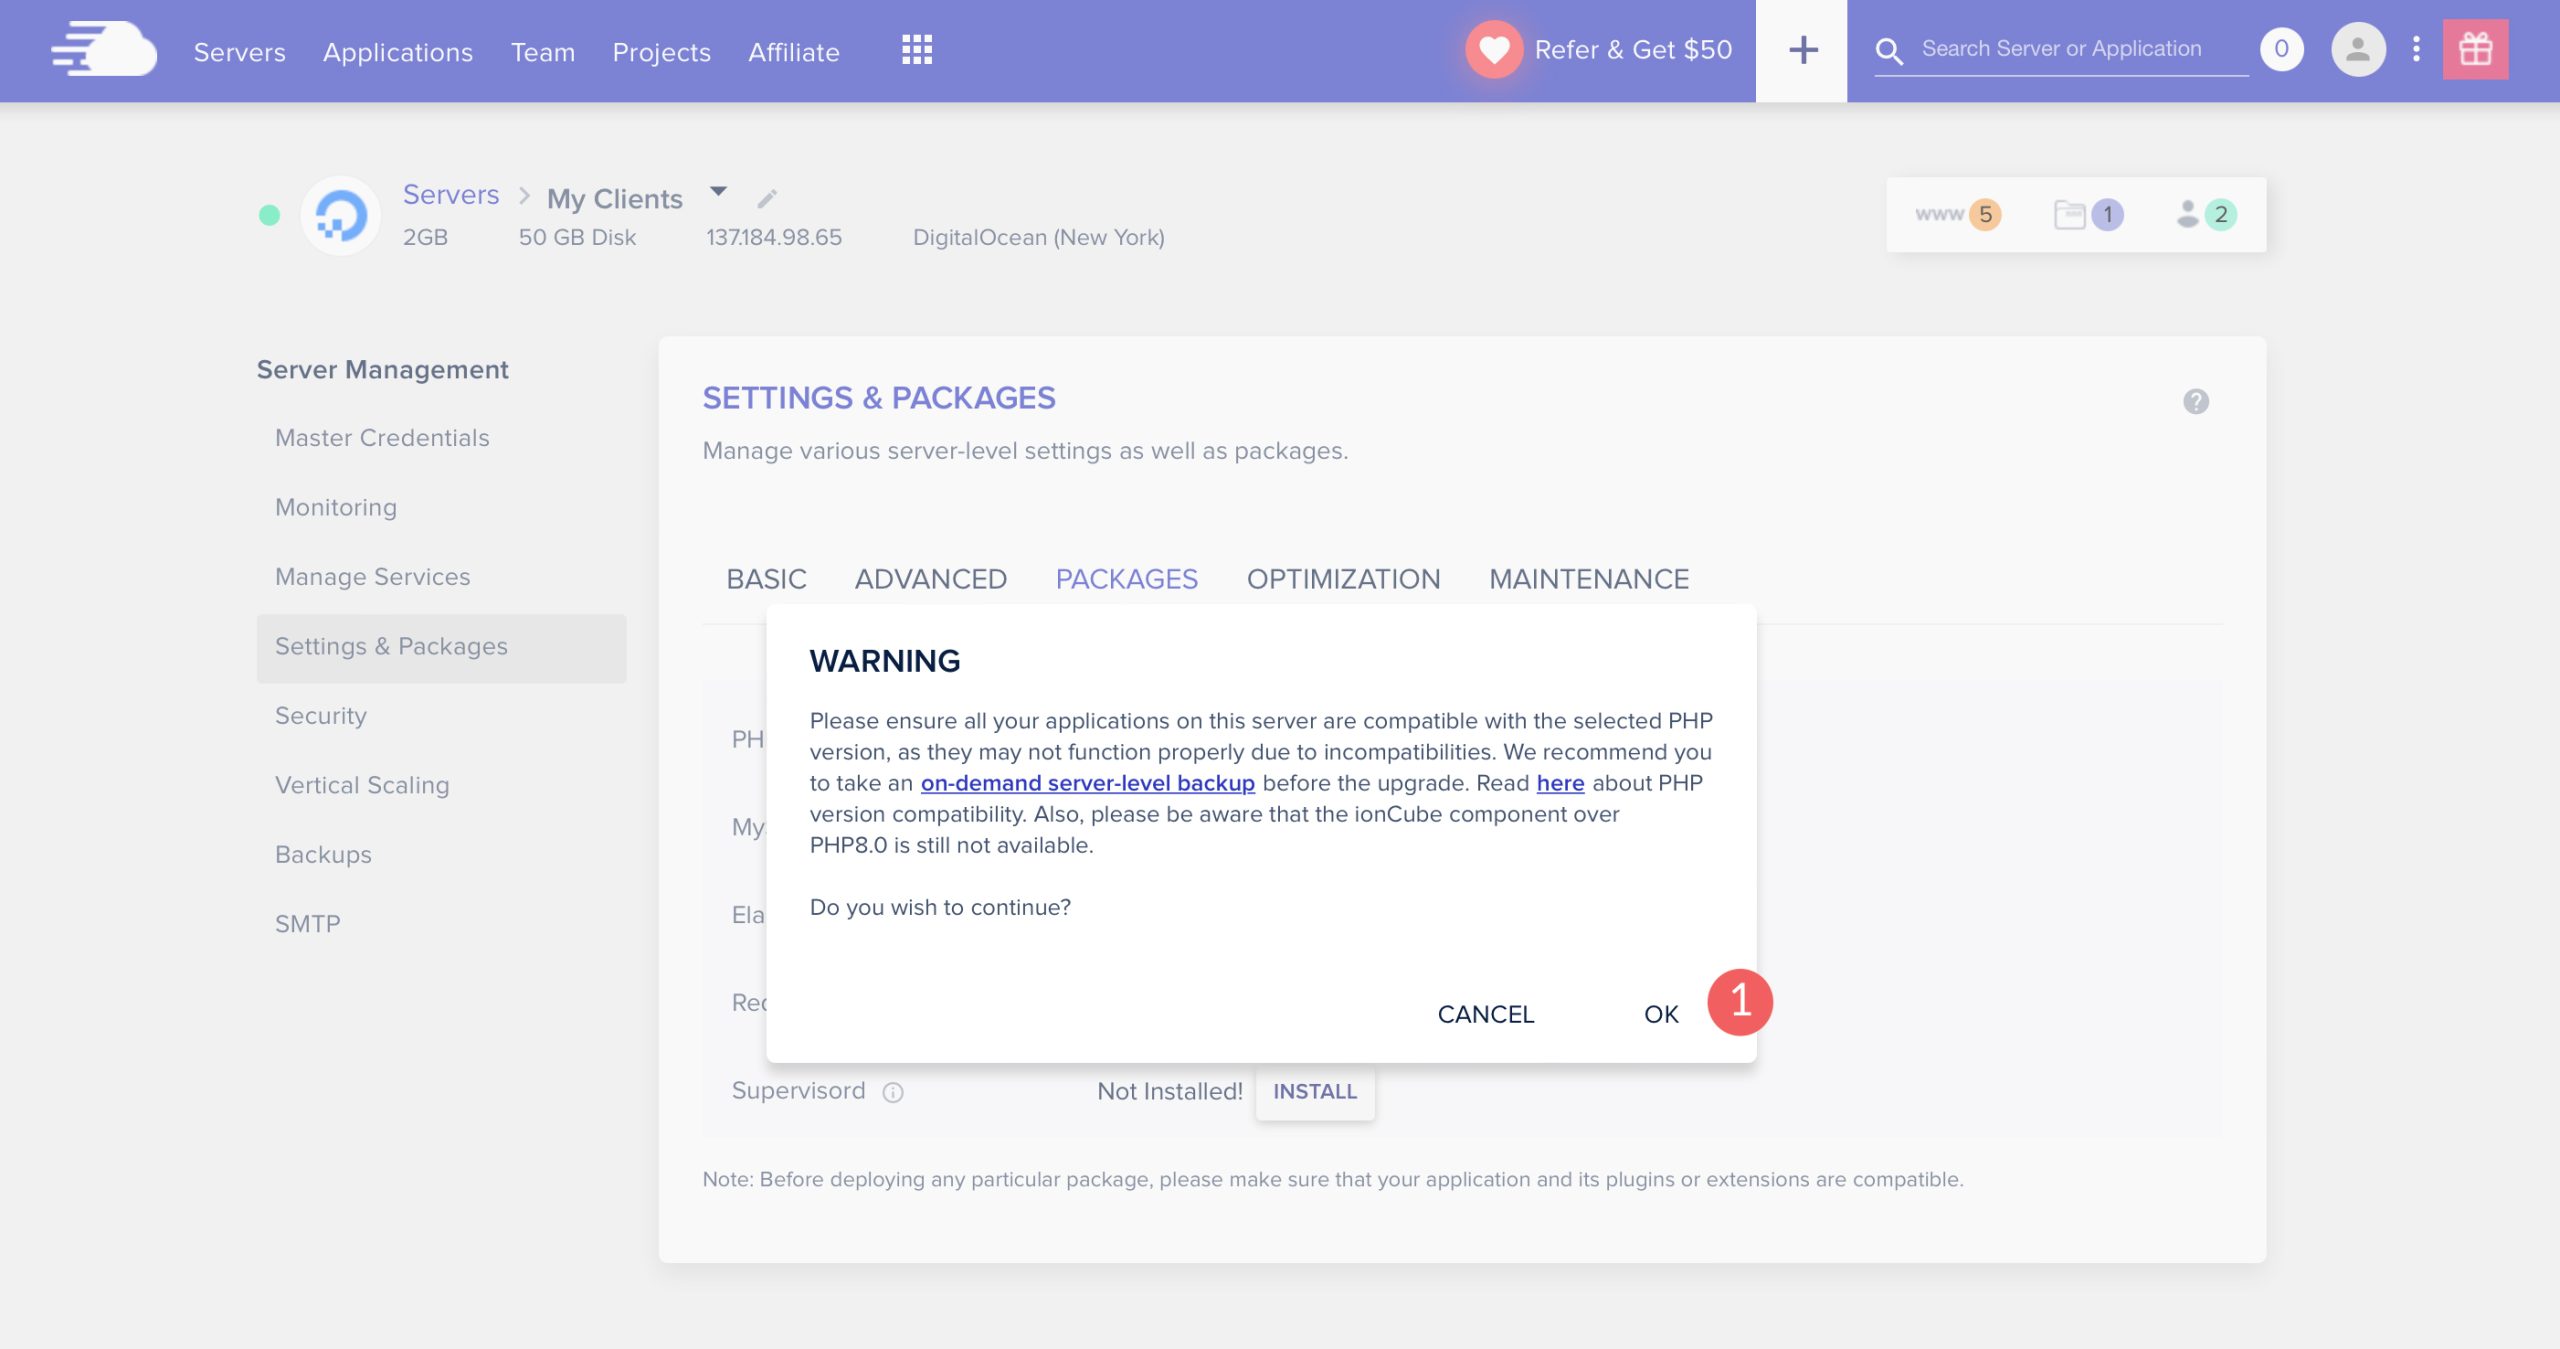Select the OPTIMIZATION tab
This screenshot has height=1349, width=2560.
pyautogui.click(x=1343, y=579)
